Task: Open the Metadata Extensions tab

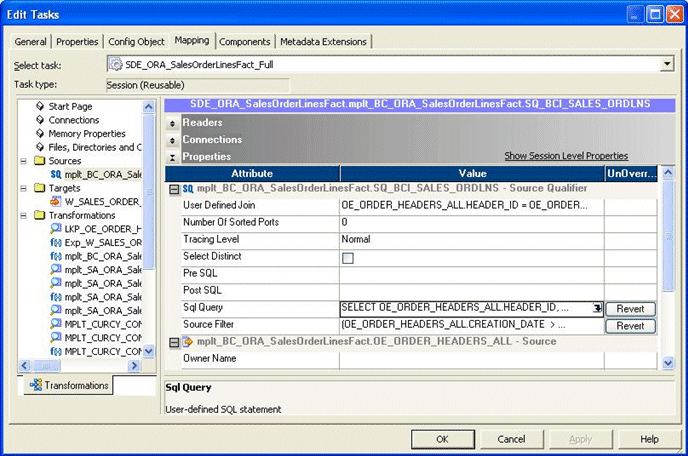Action: coord(323,42)
